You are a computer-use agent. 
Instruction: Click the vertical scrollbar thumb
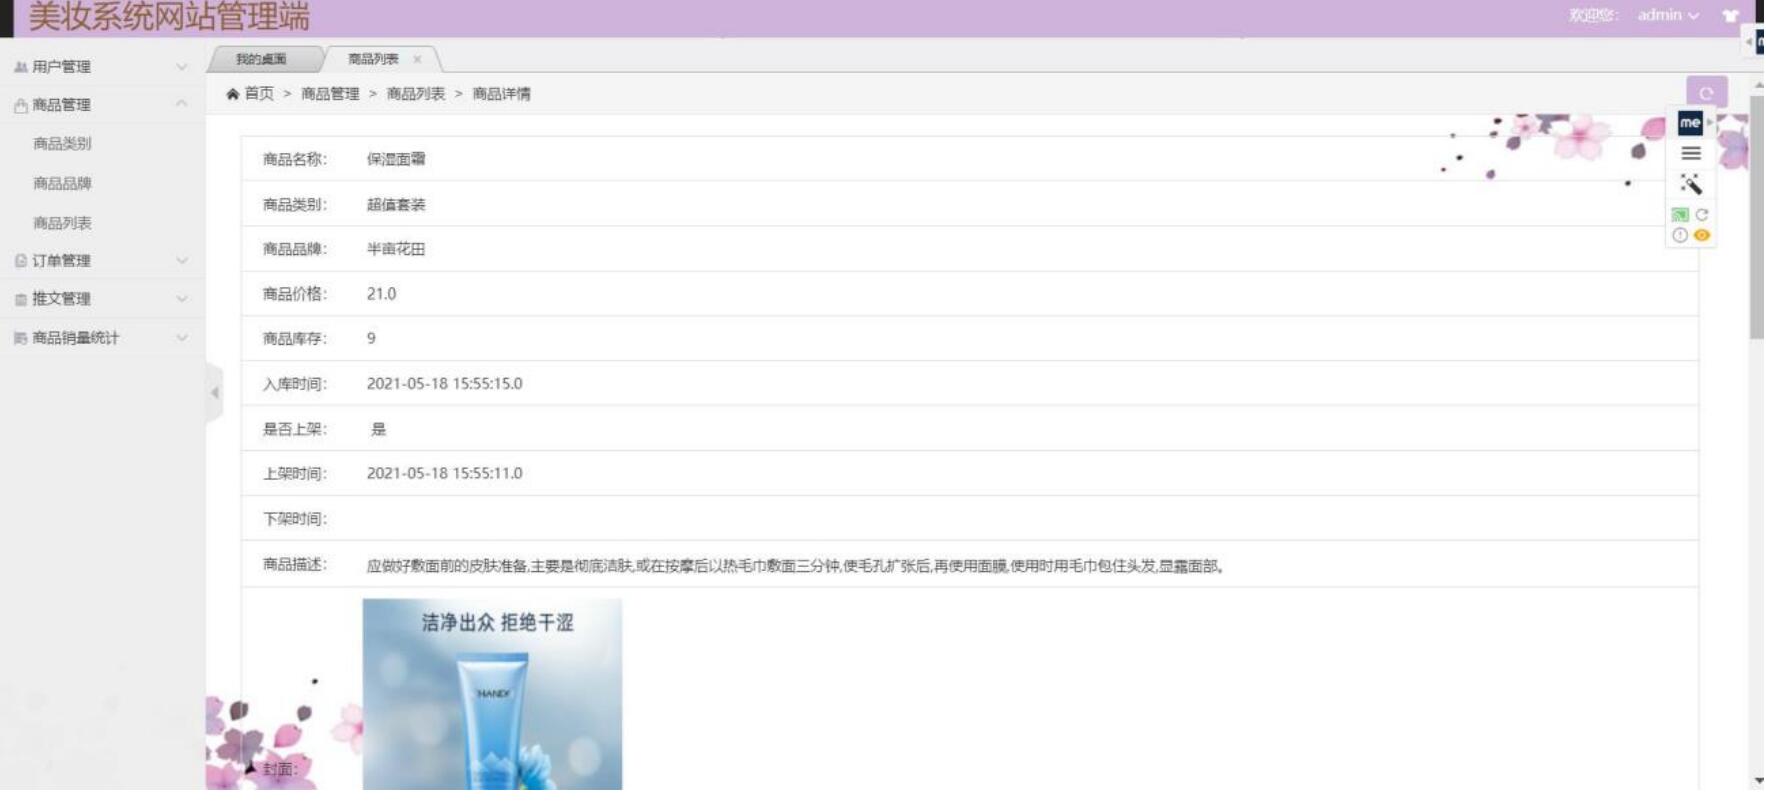point(1757,218)
